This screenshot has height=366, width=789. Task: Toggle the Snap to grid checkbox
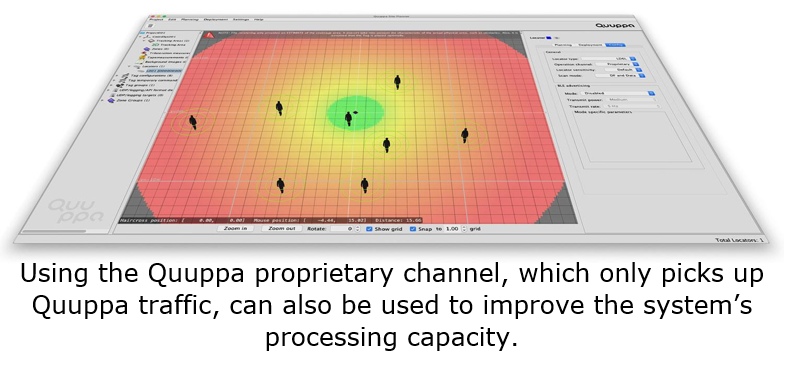(x=413, y=229)
